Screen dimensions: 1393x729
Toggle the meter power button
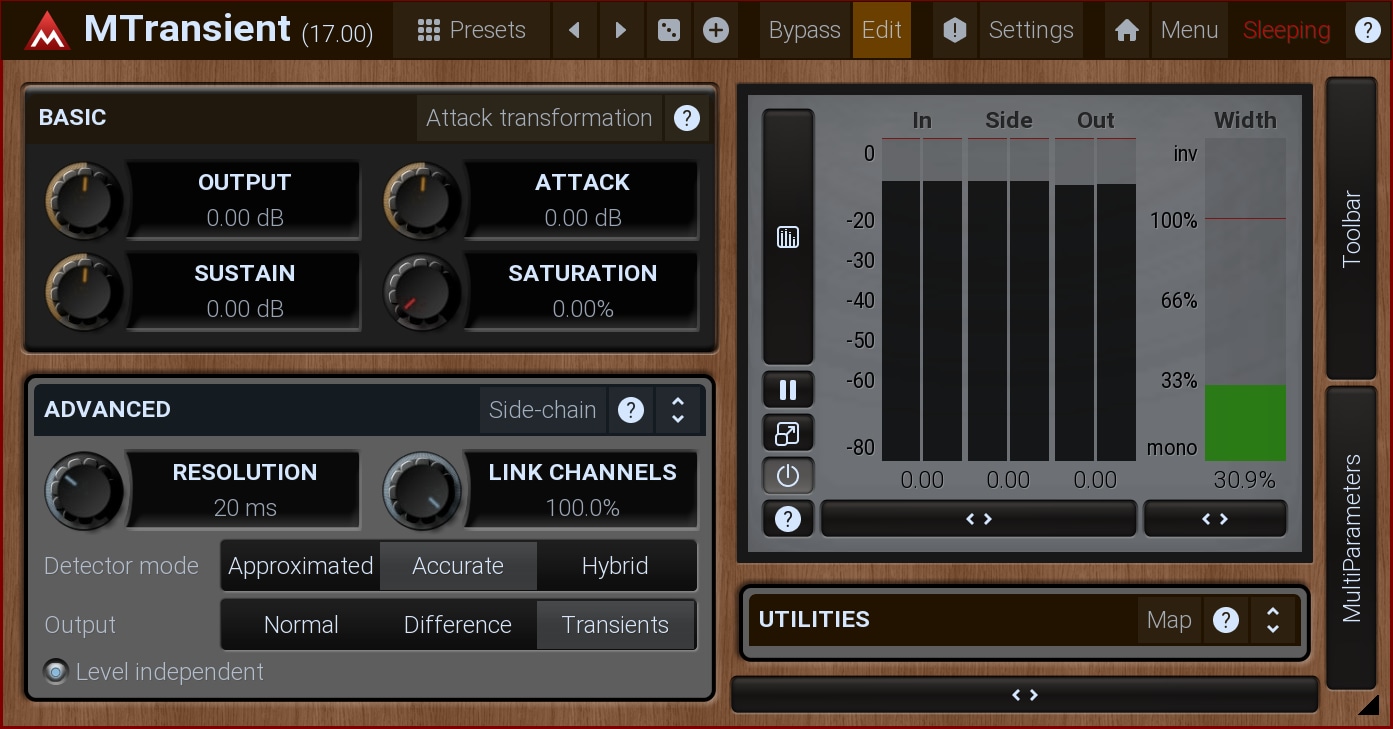click(x=788, y=476)
